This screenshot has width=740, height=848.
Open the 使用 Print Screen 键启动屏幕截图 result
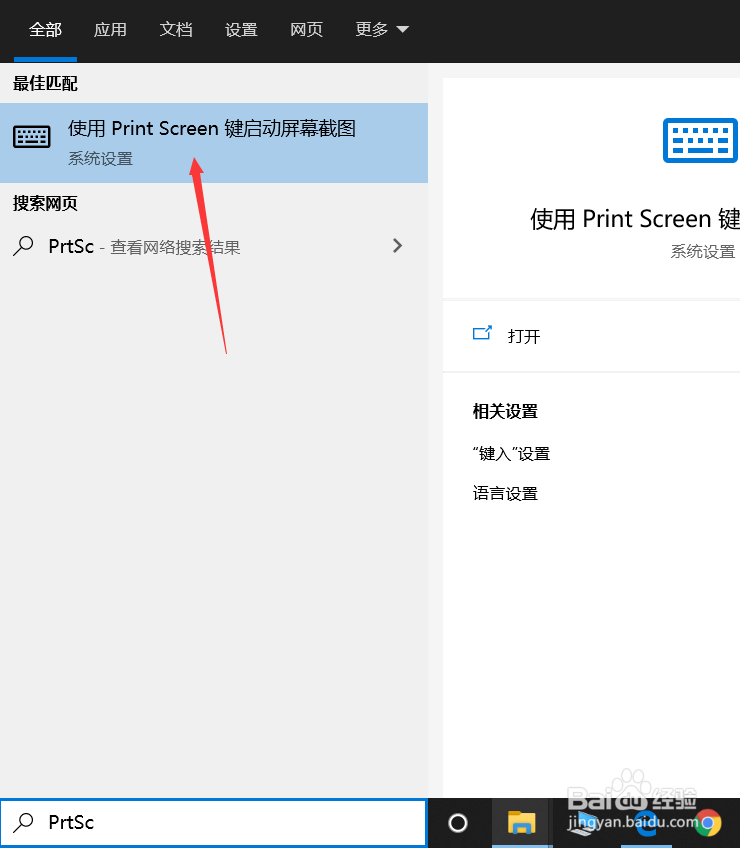[214, 143]
